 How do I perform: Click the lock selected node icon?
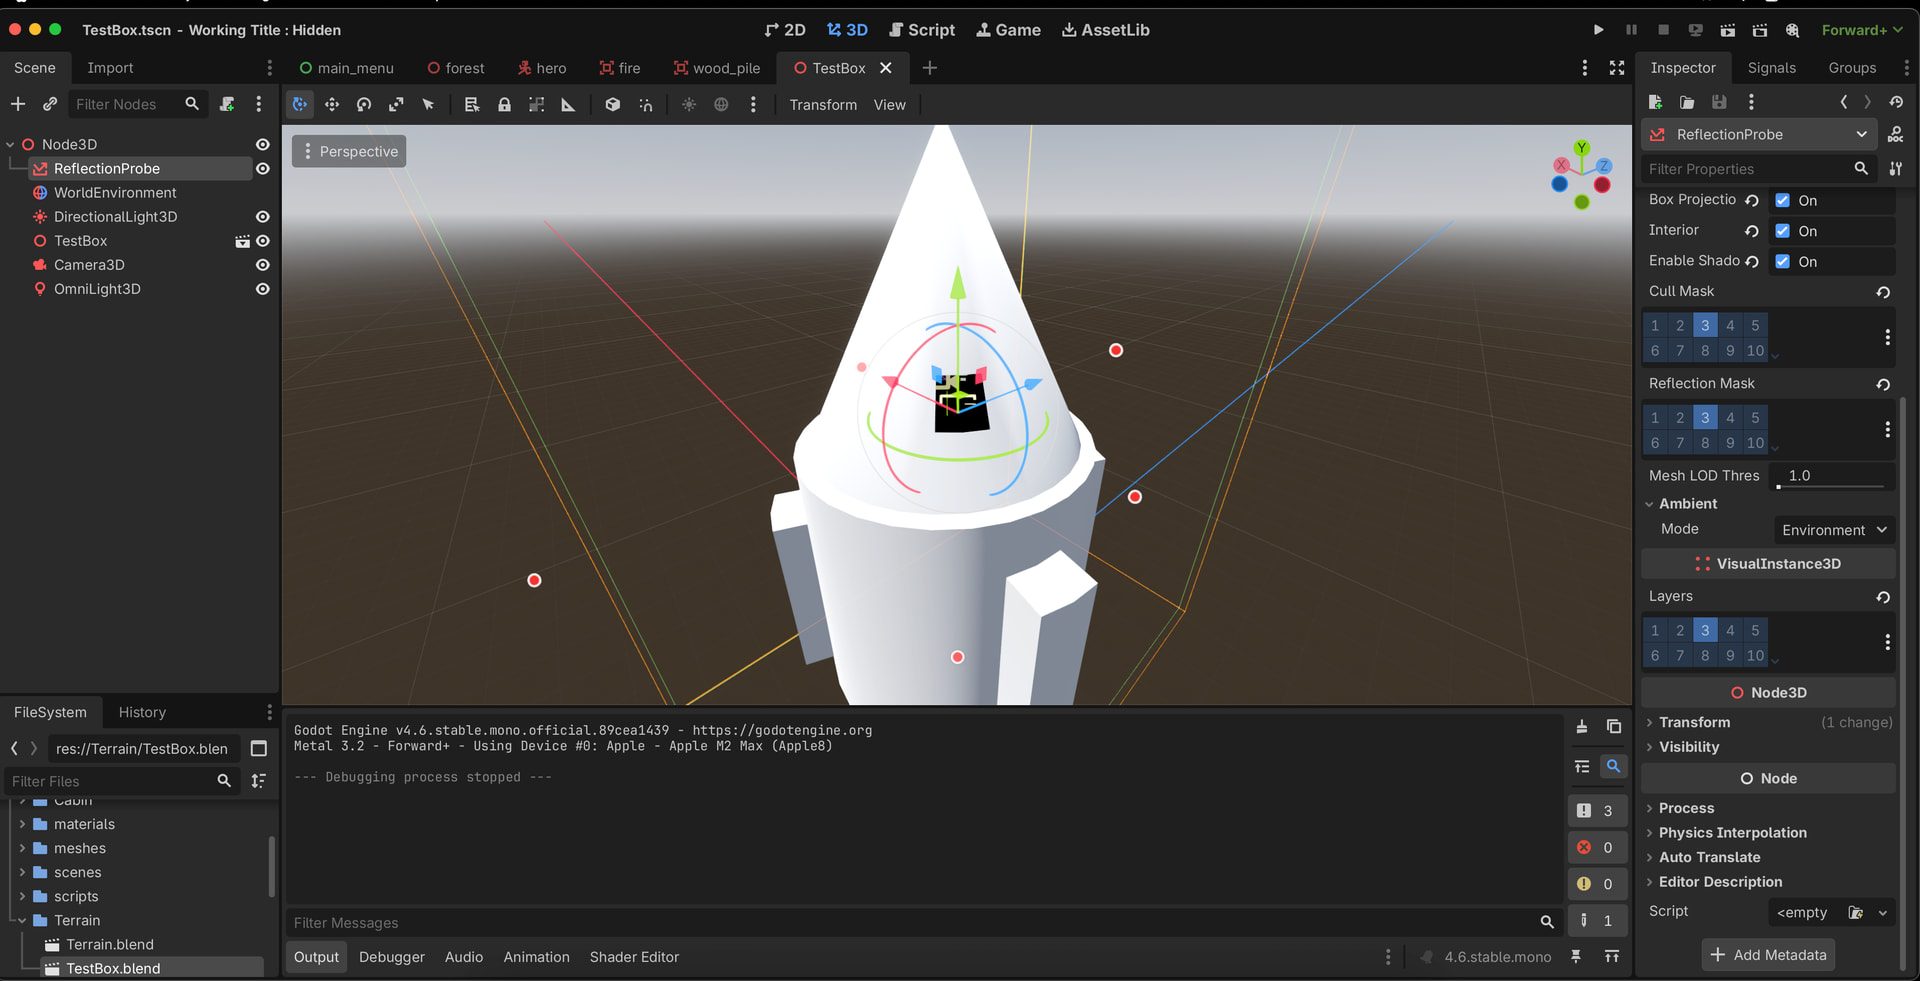(x=504, y=105)
